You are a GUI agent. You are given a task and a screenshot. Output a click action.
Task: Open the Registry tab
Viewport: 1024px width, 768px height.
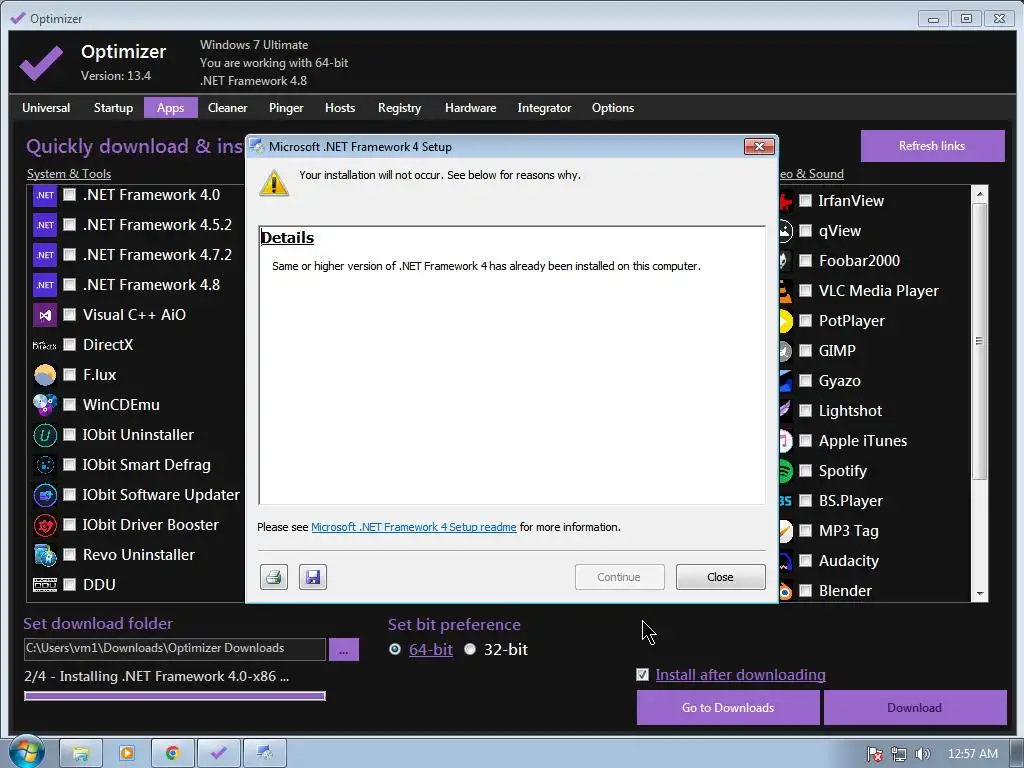[x=400, y=108]
